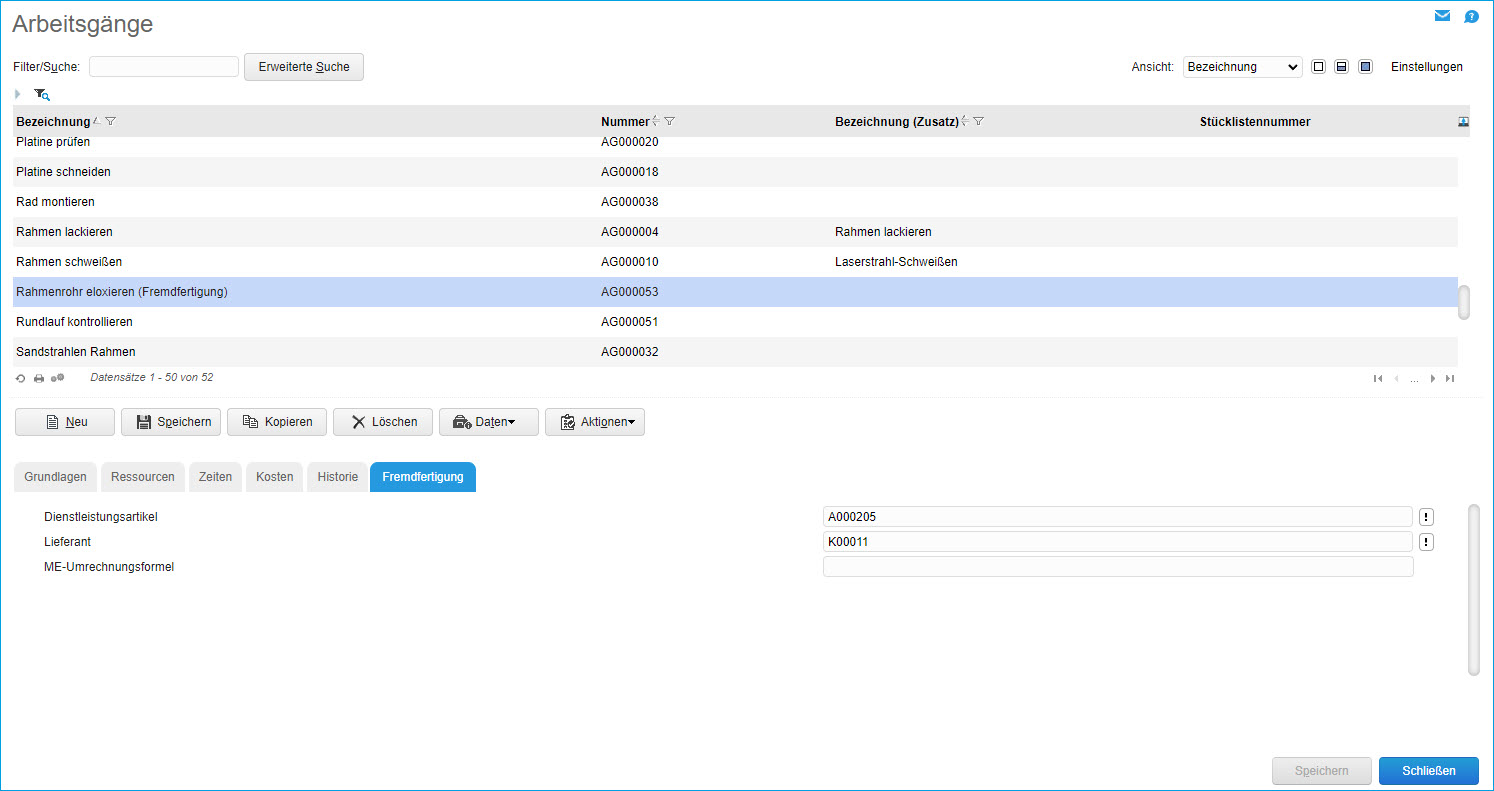Screen dimensions: 1494x791
Task: Open filter funnel on Bezeichnung (Zusatz) column
Action: pos(979,122)
